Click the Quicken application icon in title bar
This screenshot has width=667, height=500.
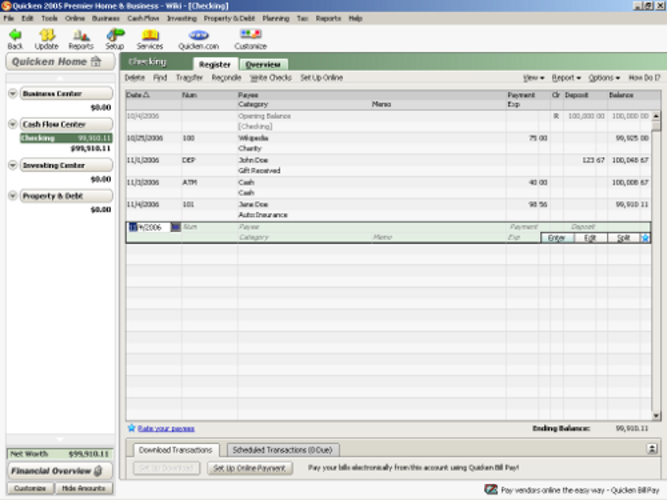click(x=6, y=6)
